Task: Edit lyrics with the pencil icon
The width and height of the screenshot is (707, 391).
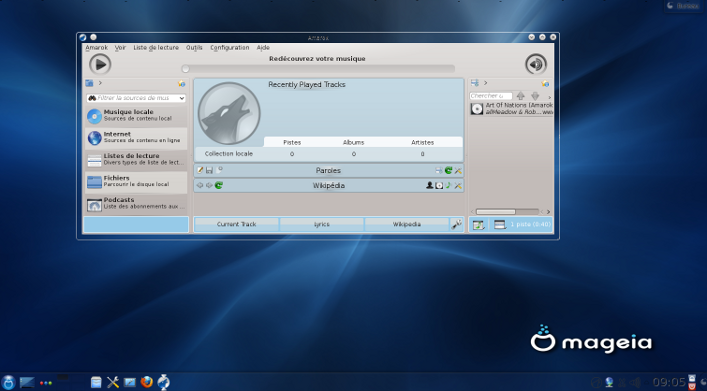Action: tap(200, 170)
